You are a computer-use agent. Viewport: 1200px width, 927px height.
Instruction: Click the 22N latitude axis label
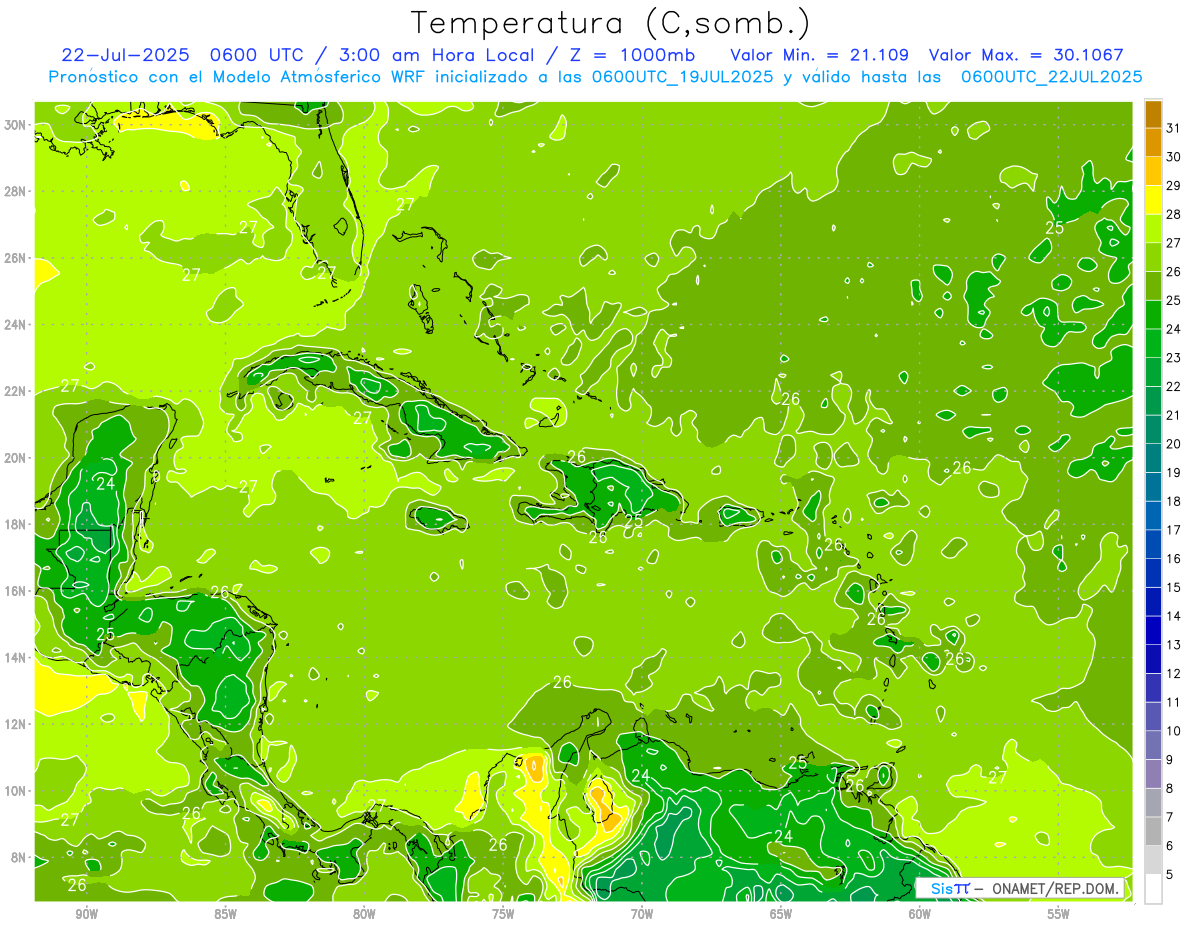coord(17,391)
